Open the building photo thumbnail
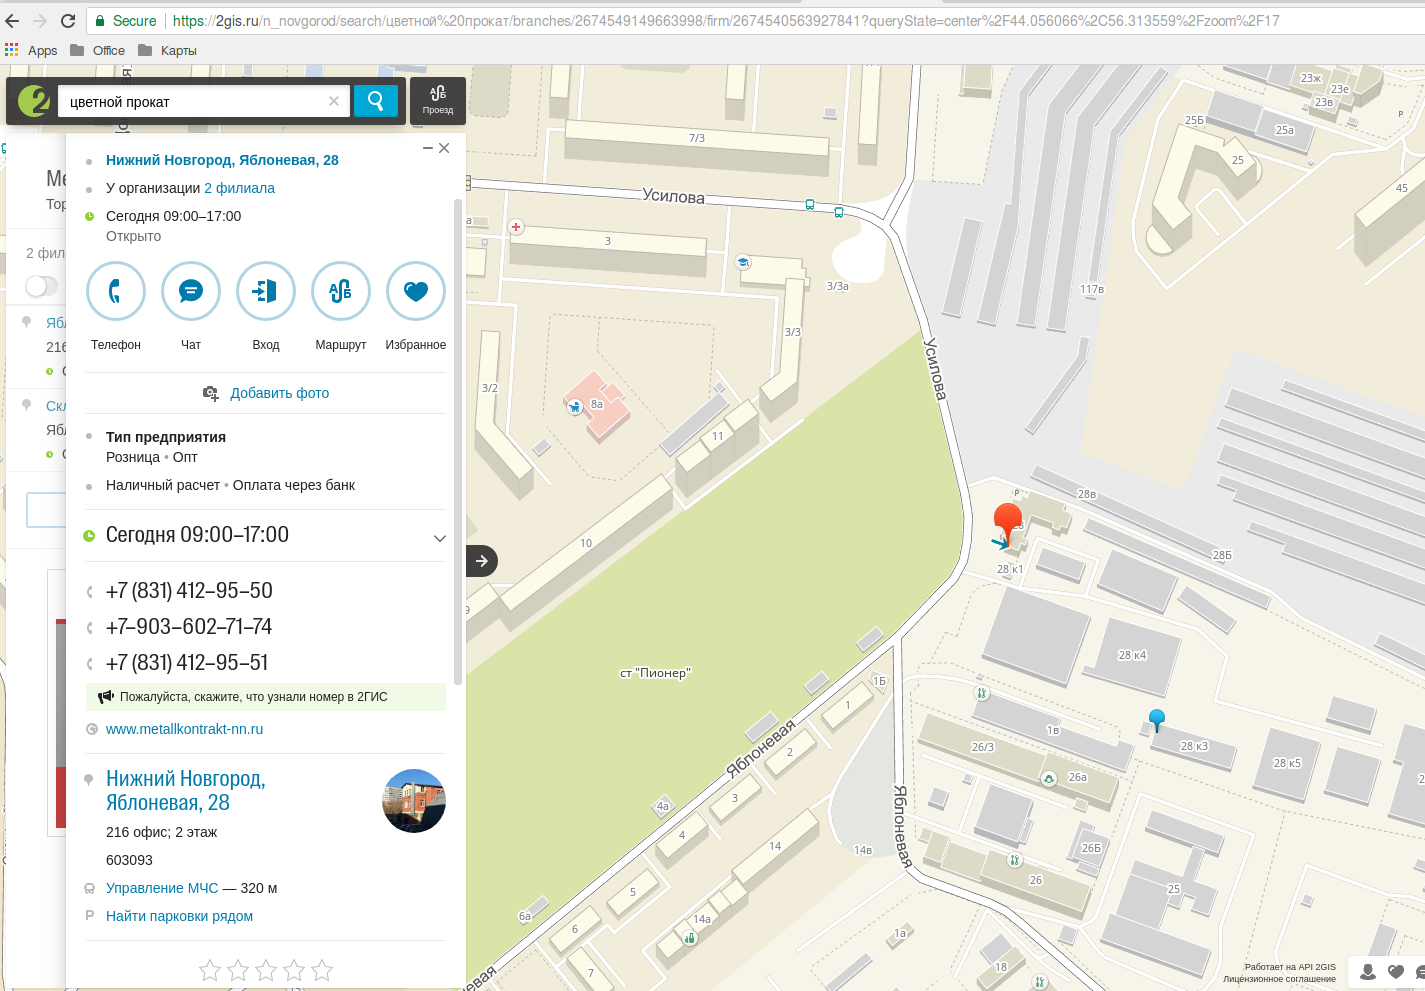 [414, 801]
